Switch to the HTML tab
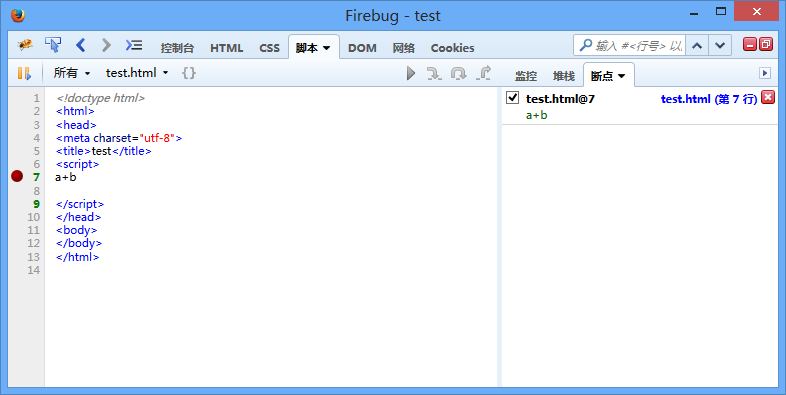Screen dimensions: 786x395 [227, 48]
